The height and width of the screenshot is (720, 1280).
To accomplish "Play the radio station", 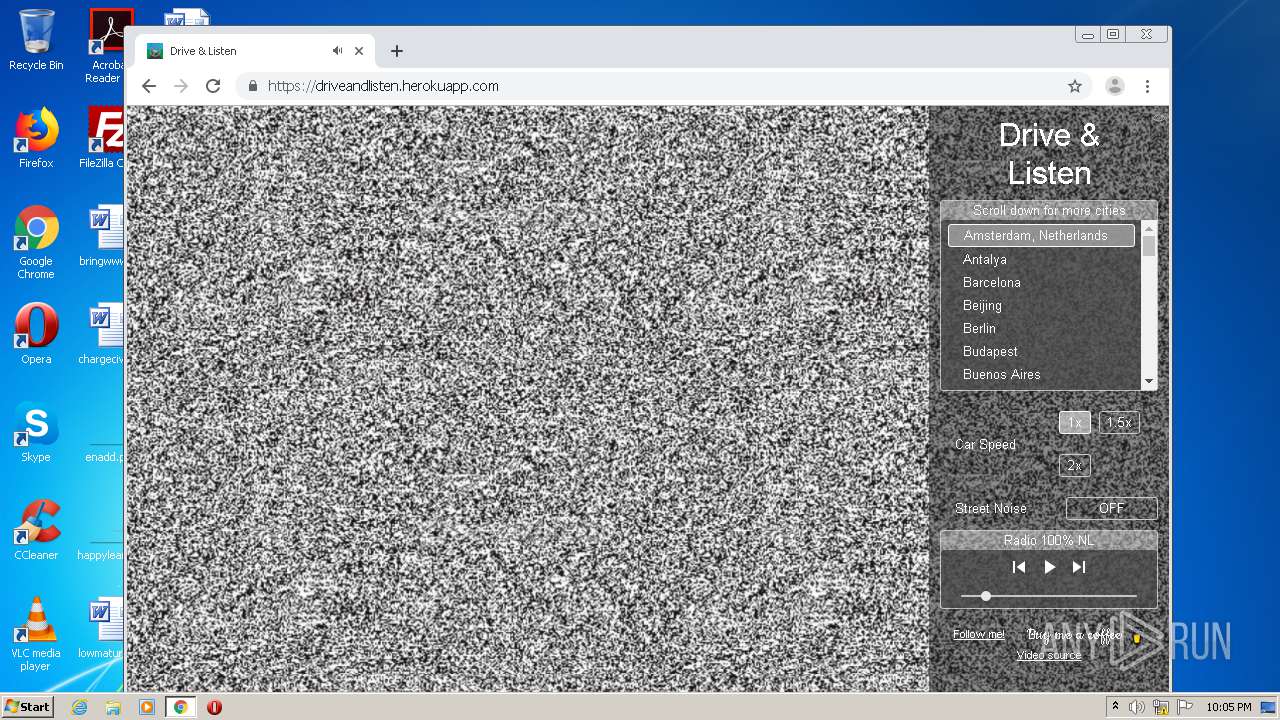I will (x=1049, y=567).
